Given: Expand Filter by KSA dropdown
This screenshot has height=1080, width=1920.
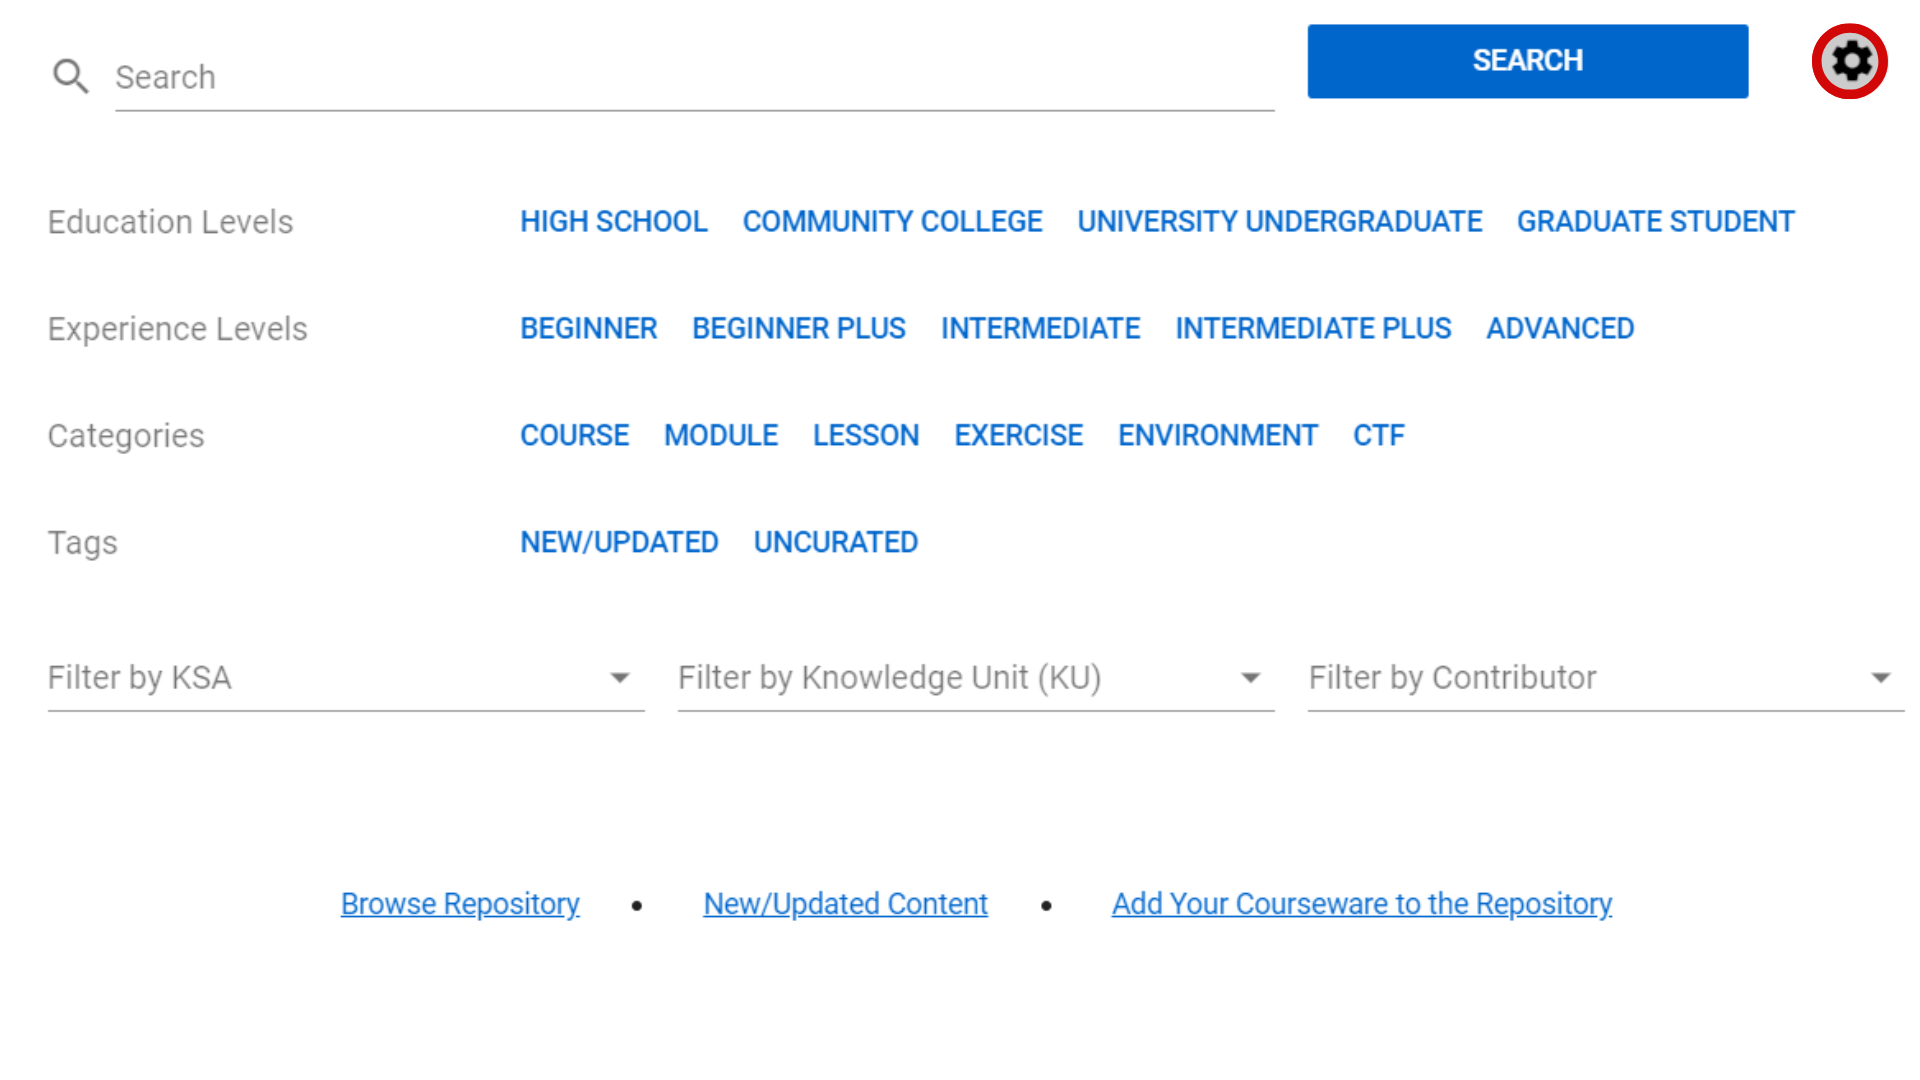Looking at the screenshot, I should (620, 676).
